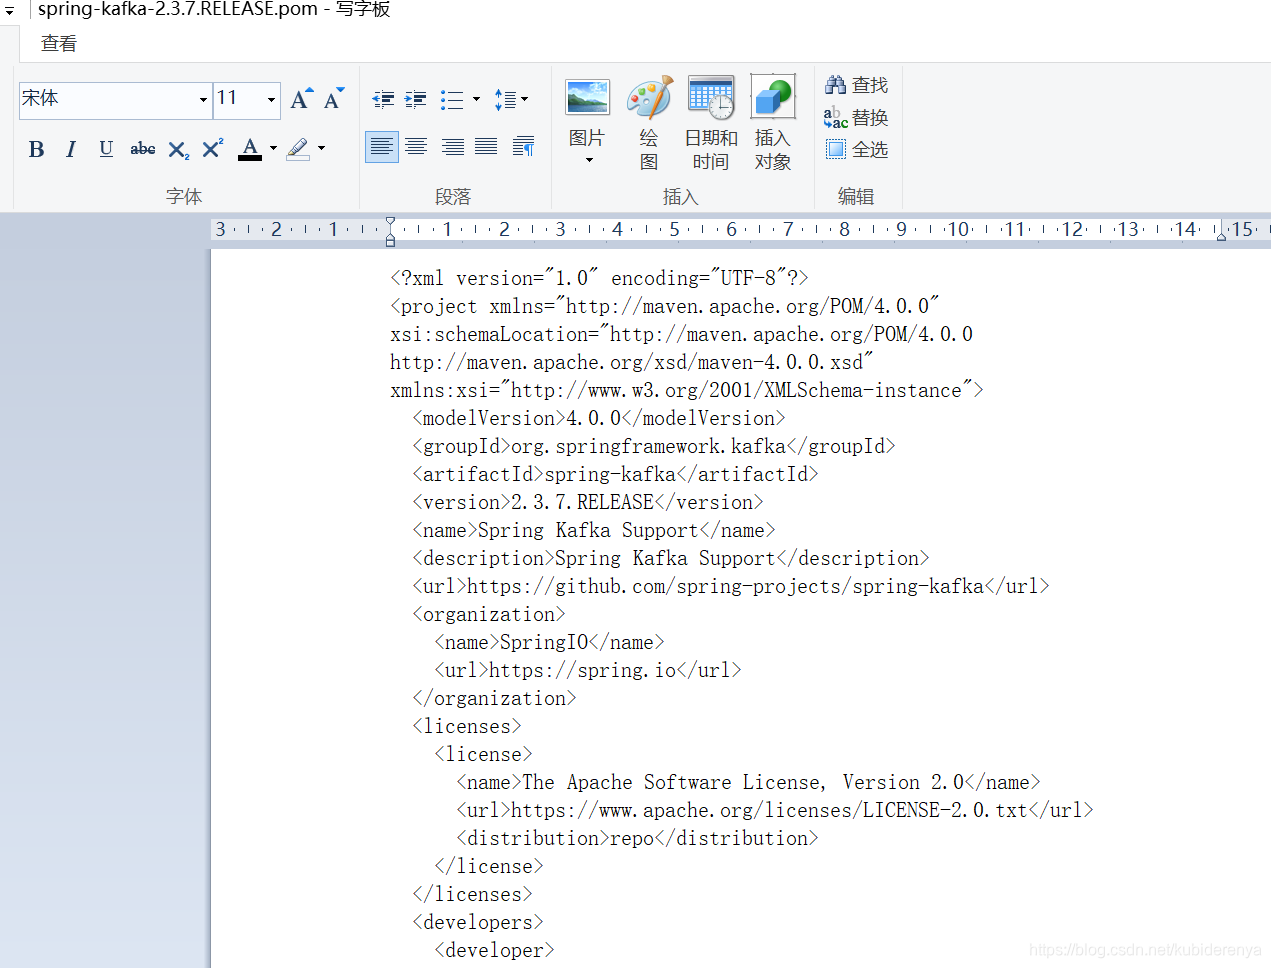Toggle superscript formatting
Screen dimensions: 1271x968
pyautogui.click(x=212, y=149)
